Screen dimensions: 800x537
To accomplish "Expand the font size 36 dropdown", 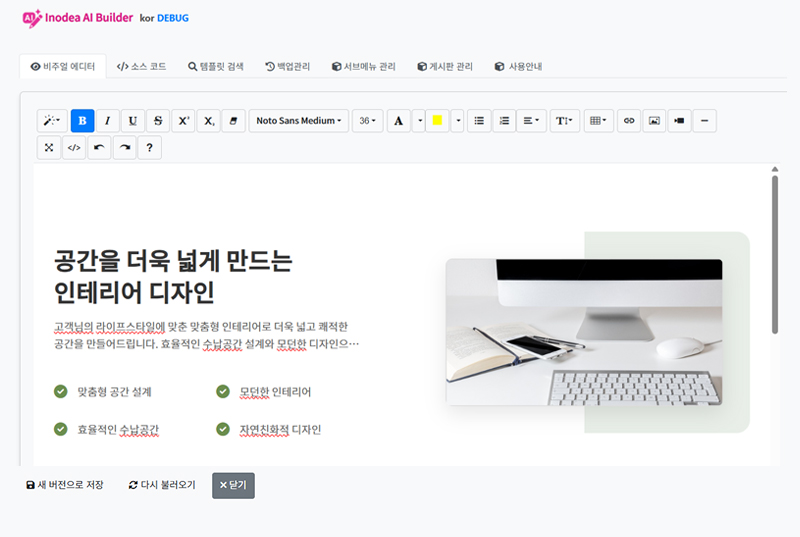I will [367, 121].
